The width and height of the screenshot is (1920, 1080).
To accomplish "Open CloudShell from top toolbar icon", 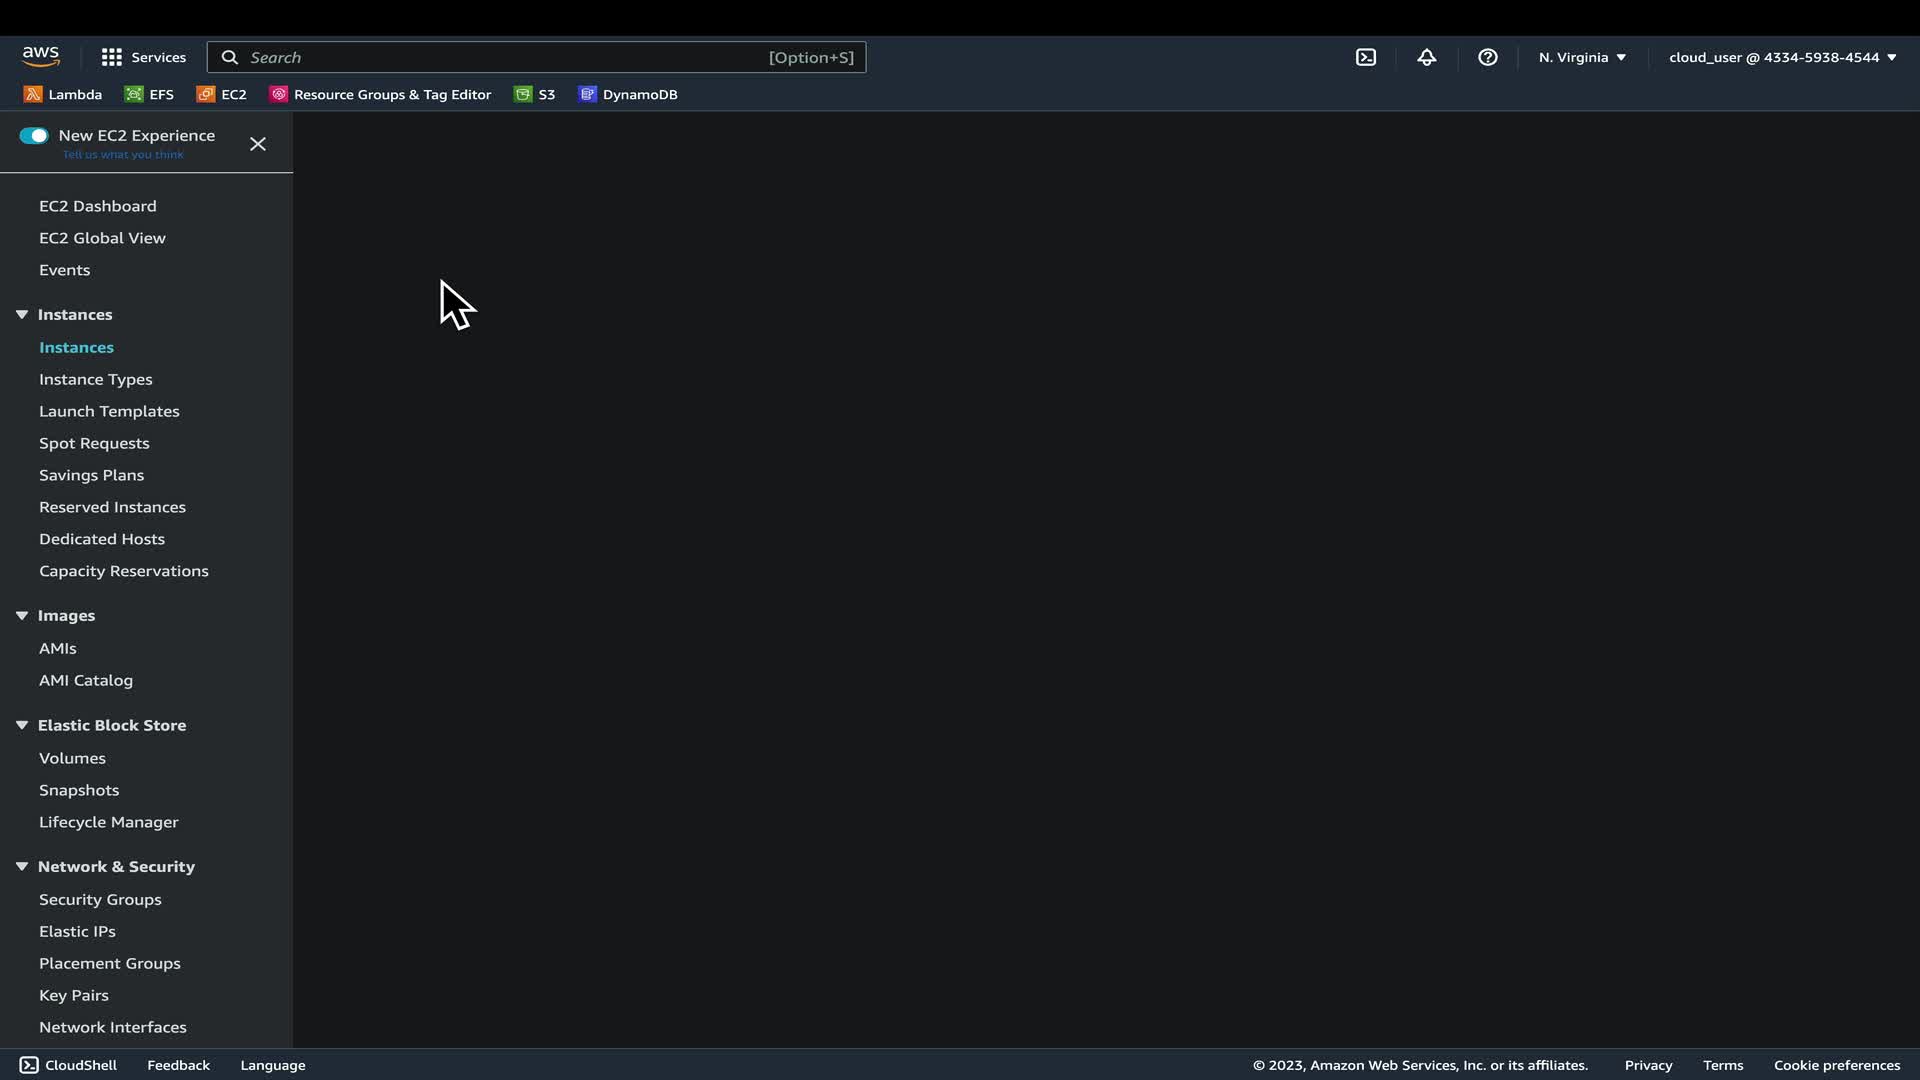I will pyautogui.click(x=1366, y=57).
